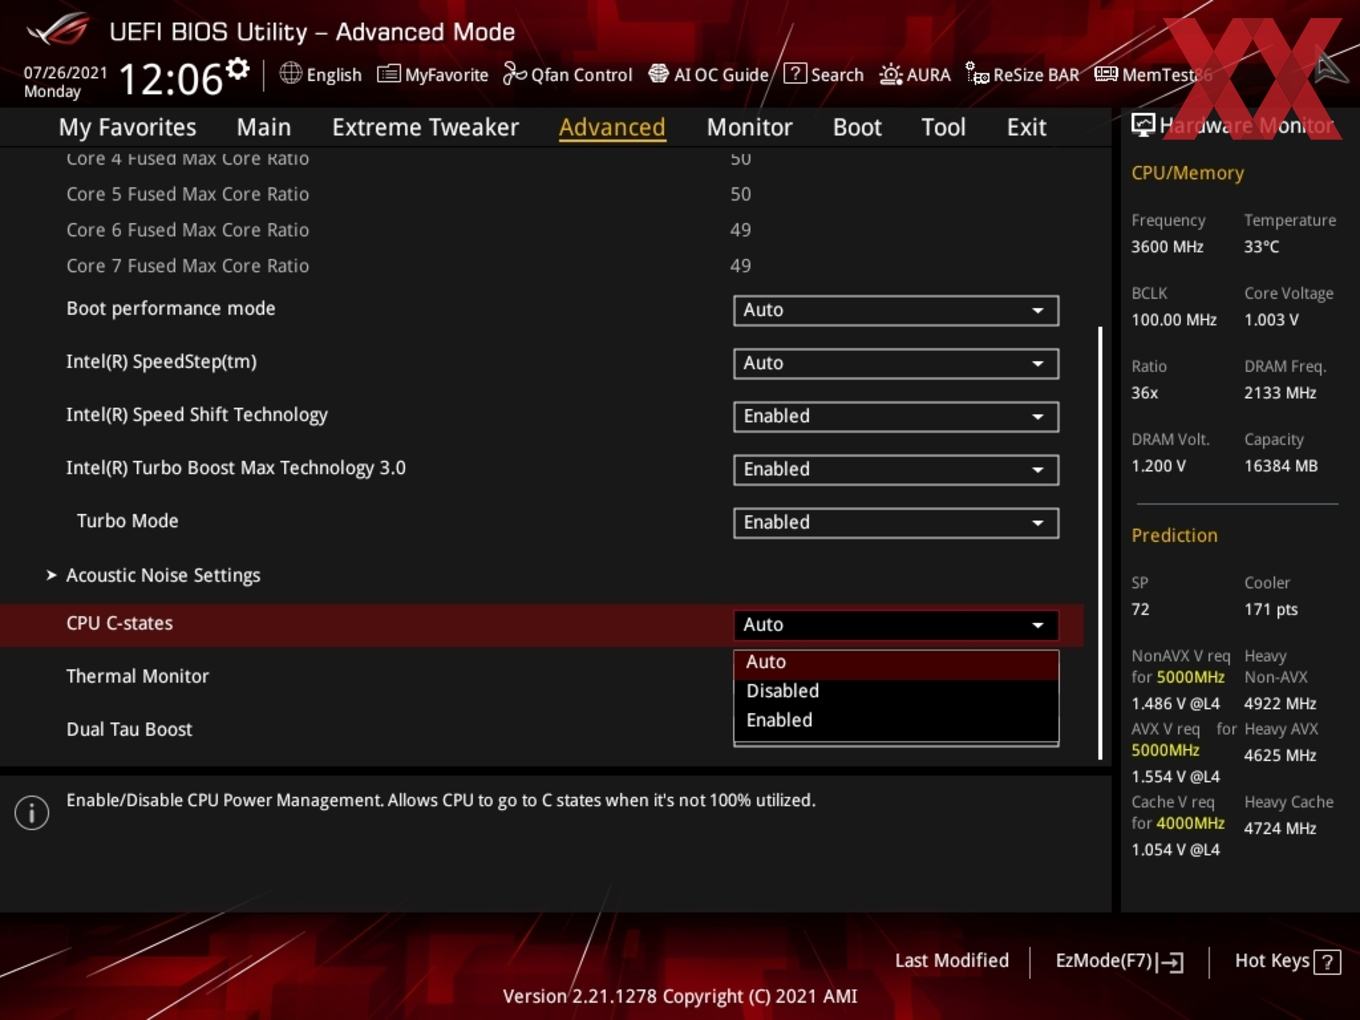The image size is (1360, 1020).
Task: Open the Boot tab
Action: click(x=857, y=127)
